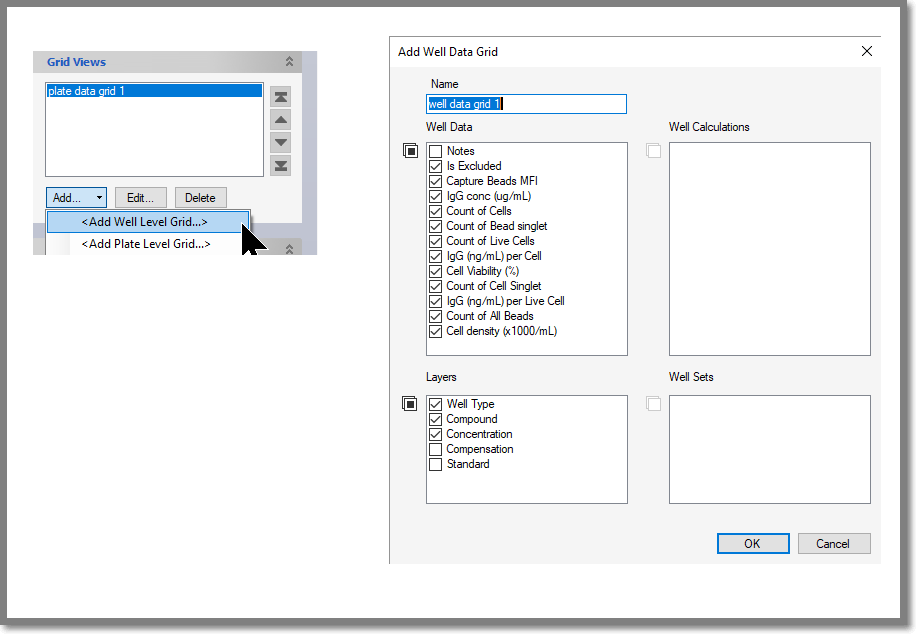Open the Add... dropdown button
This screenshot has width=916, height=634.
(x=76, y=198)
